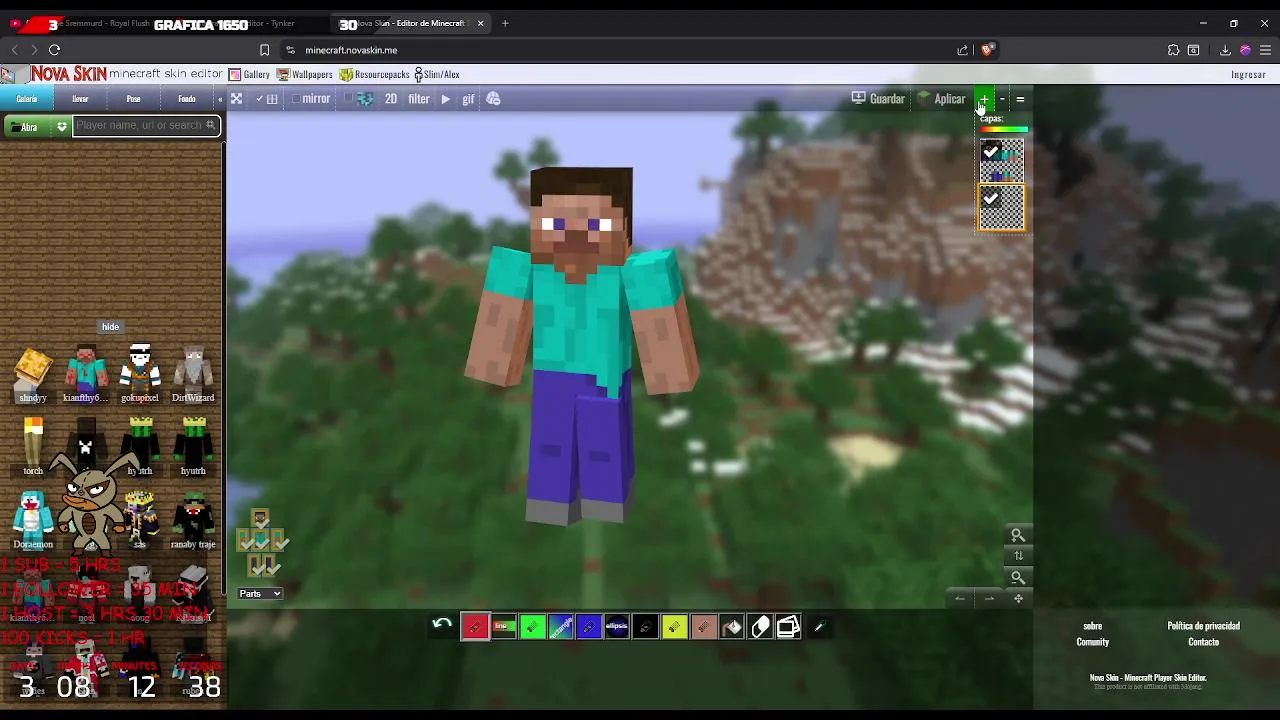Image resolution: width=1280 pixels, height=720 pixels.
Task: Select the ranaby traje skin thumbnail
Action: coord(193,520)
